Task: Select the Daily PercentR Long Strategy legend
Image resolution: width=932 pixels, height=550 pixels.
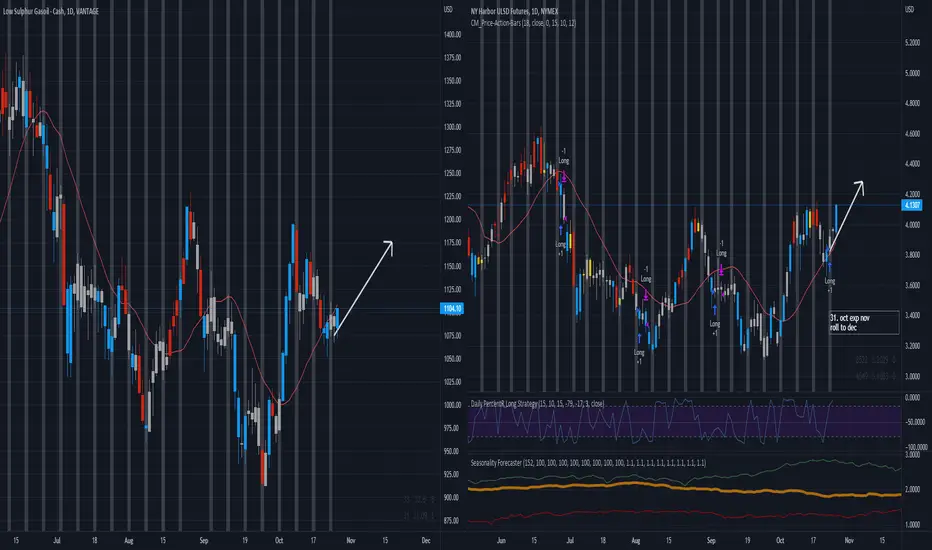Action: pyautogui.click(x=537, y=404)
